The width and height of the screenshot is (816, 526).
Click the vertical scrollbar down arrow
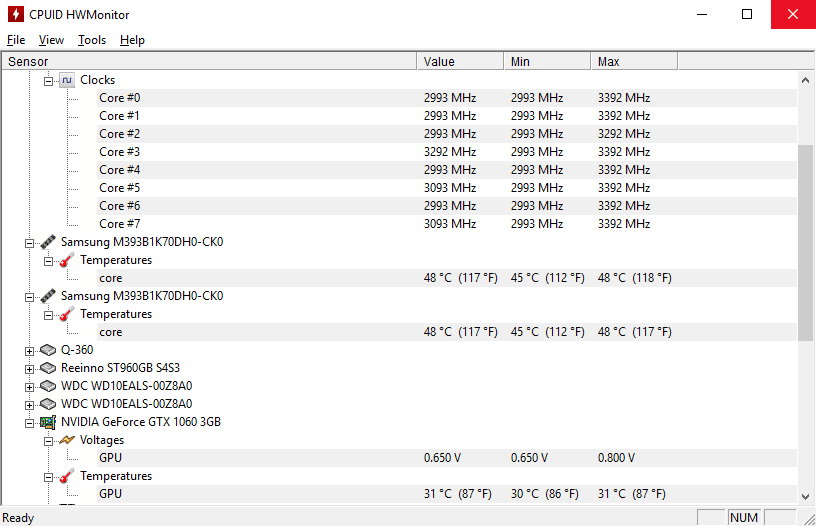click(805, 497)
